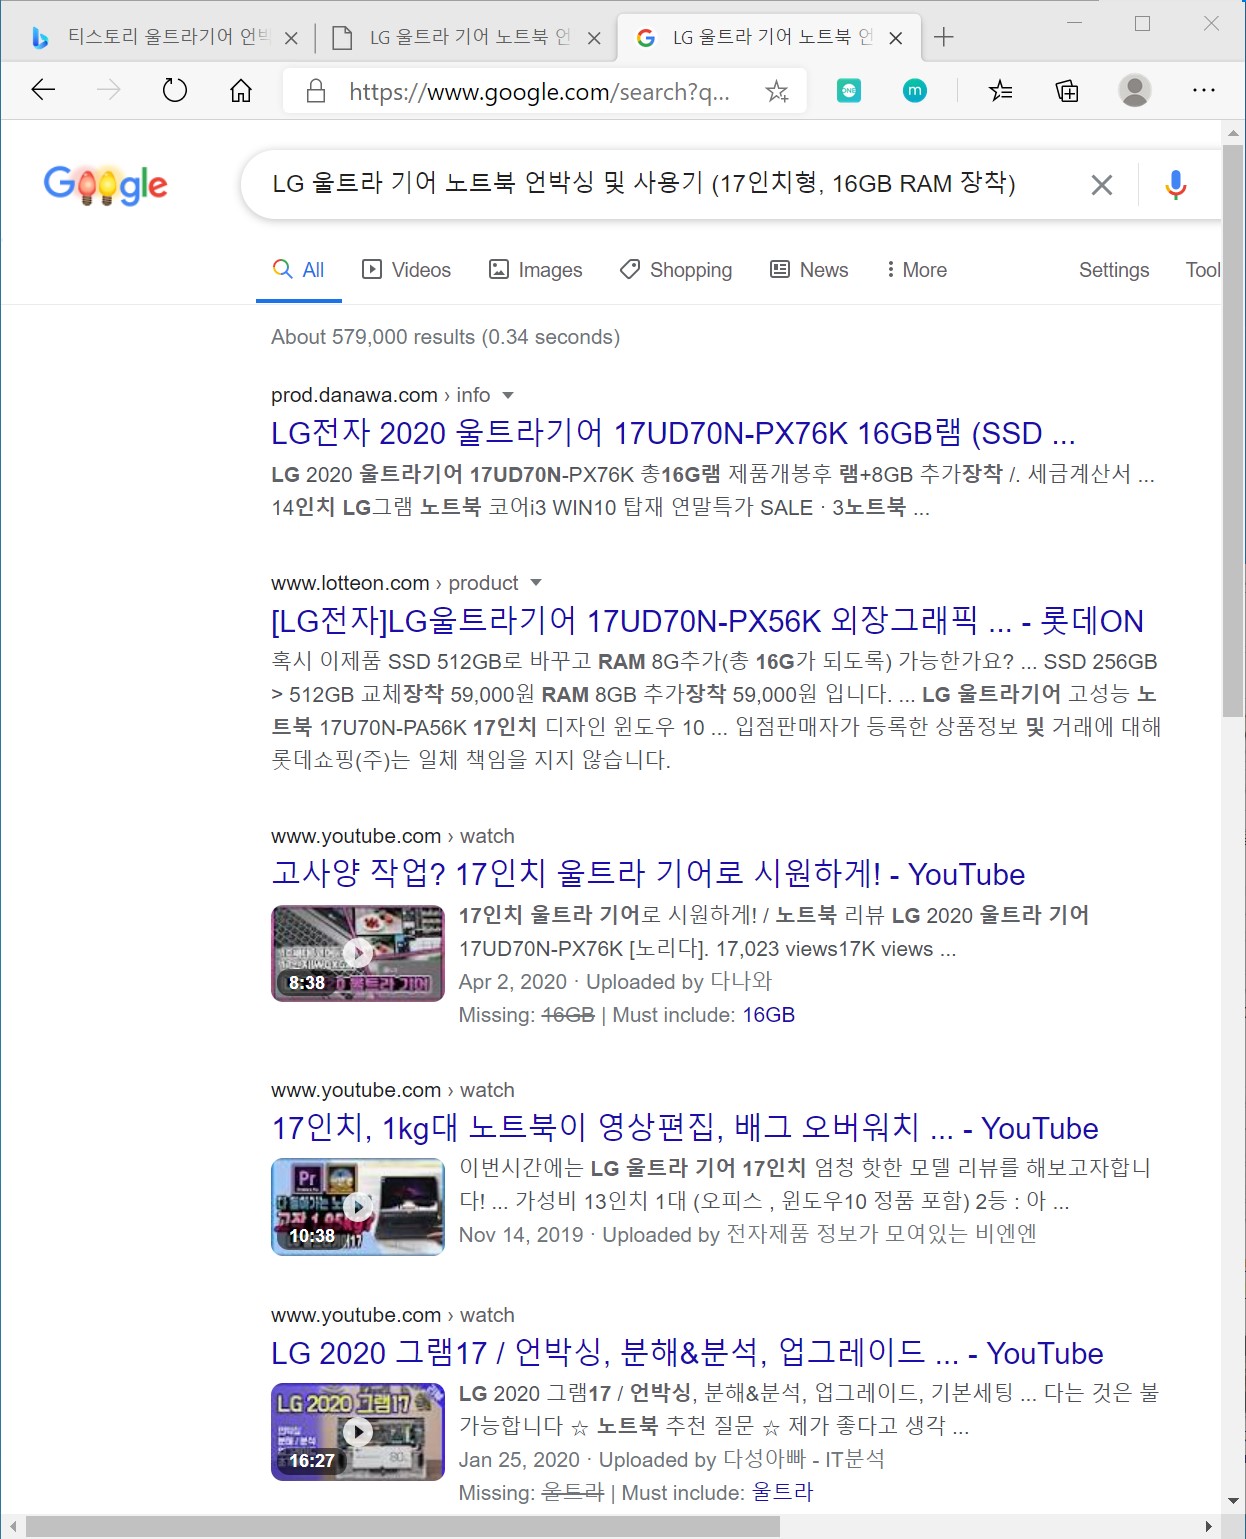
Task: Open the search Settings menu
Action: pyautogui.click(x=1114, y=270)
